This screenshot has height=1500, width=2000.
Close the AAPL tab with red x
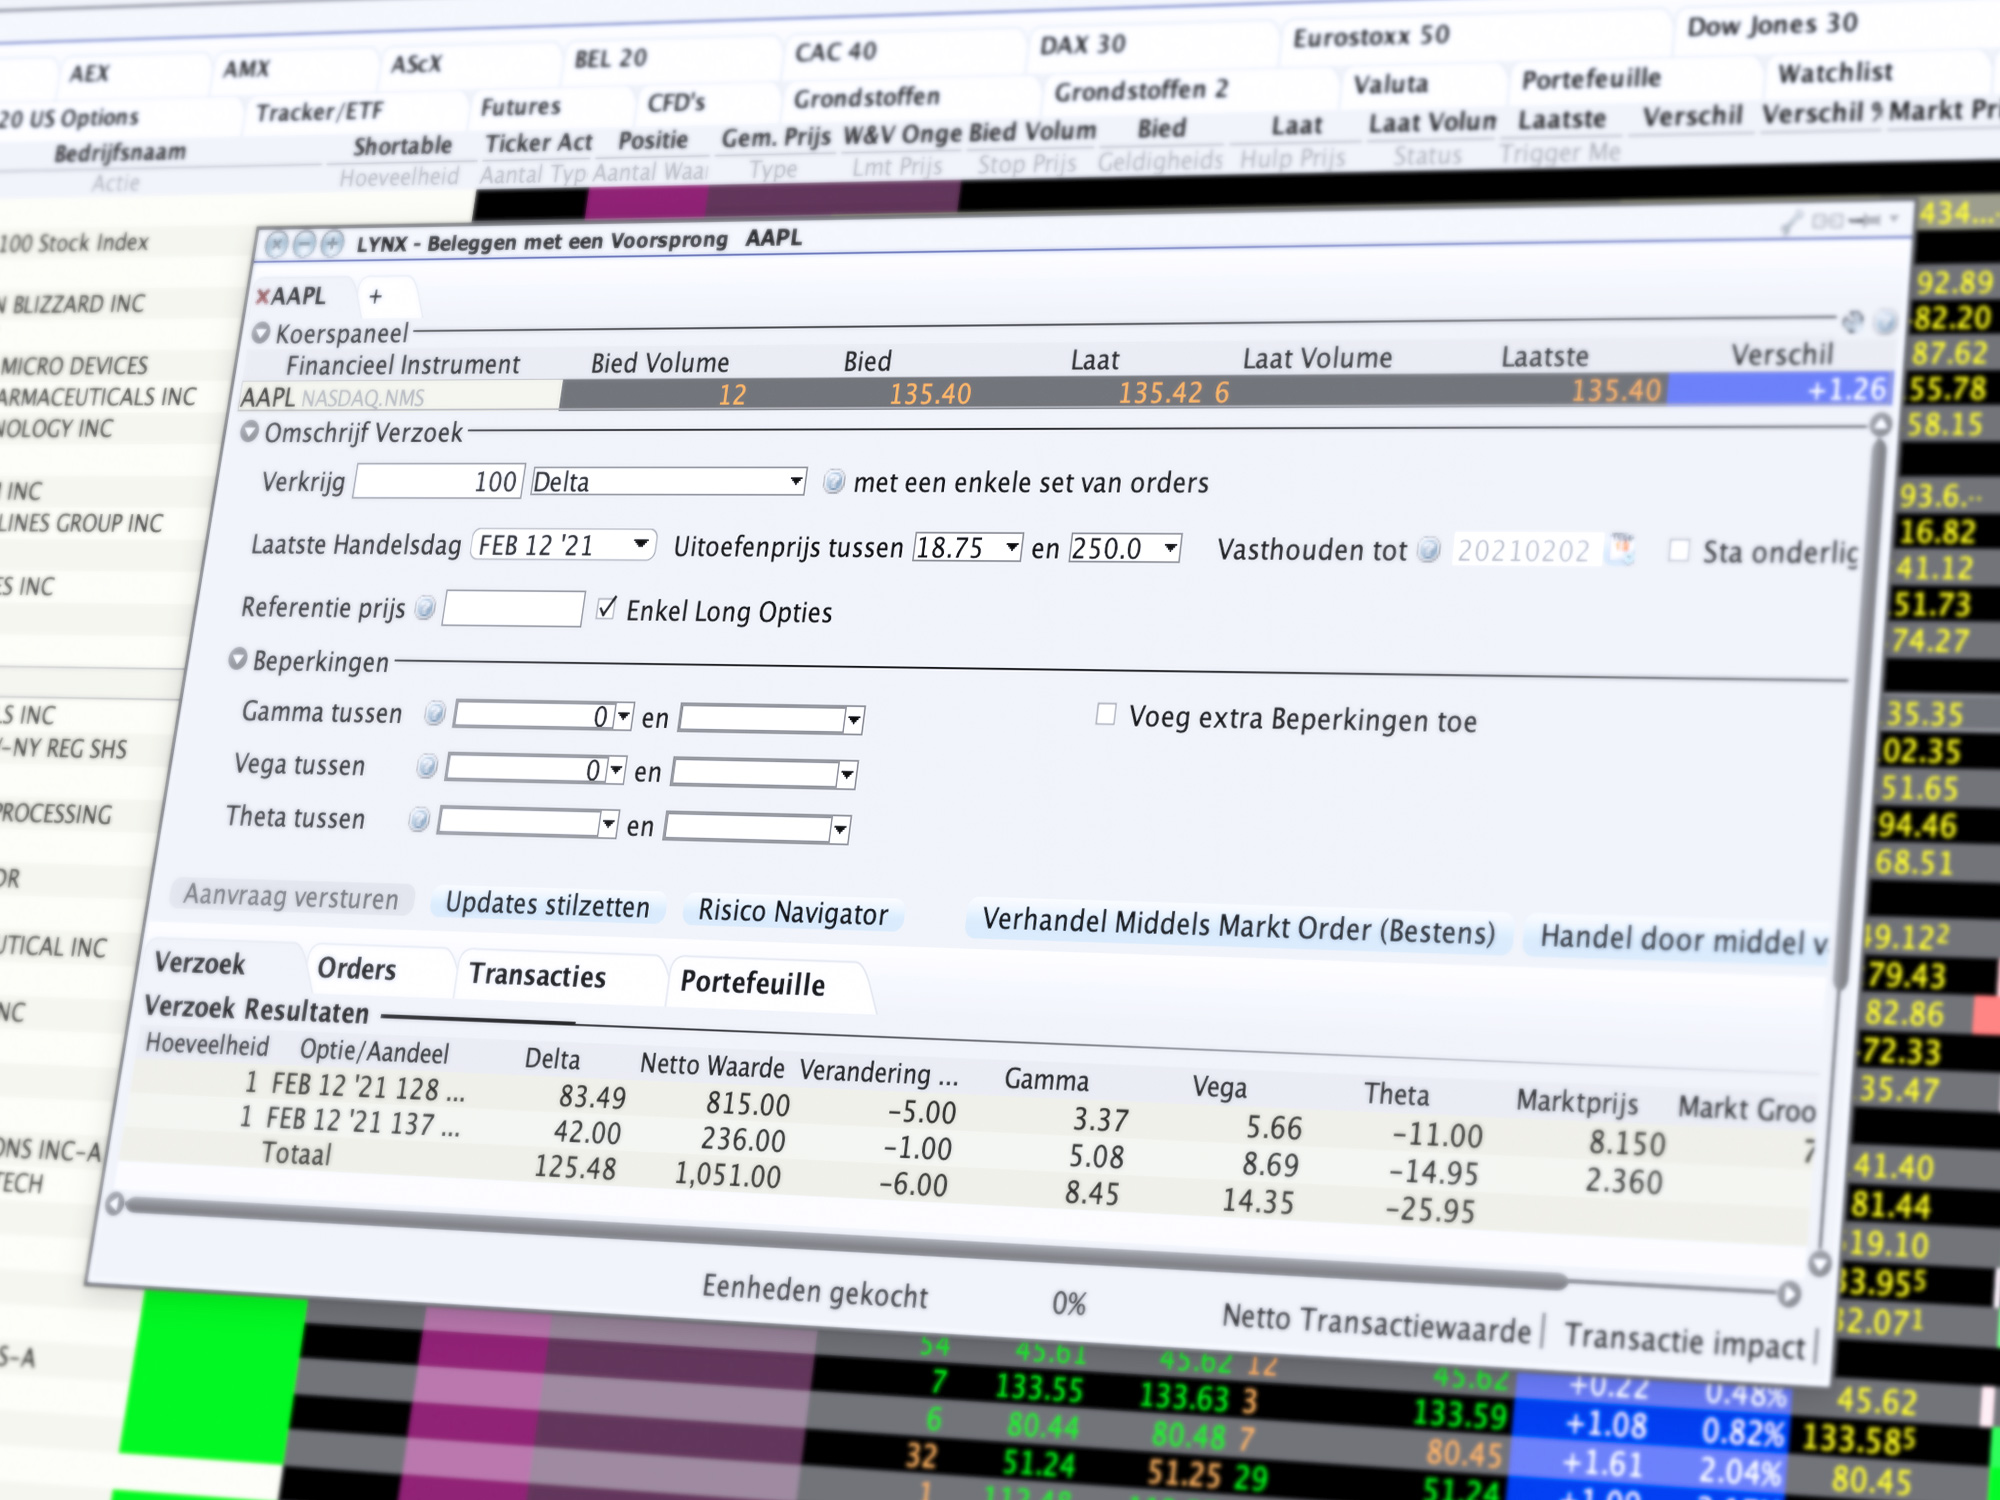point(262,296)
